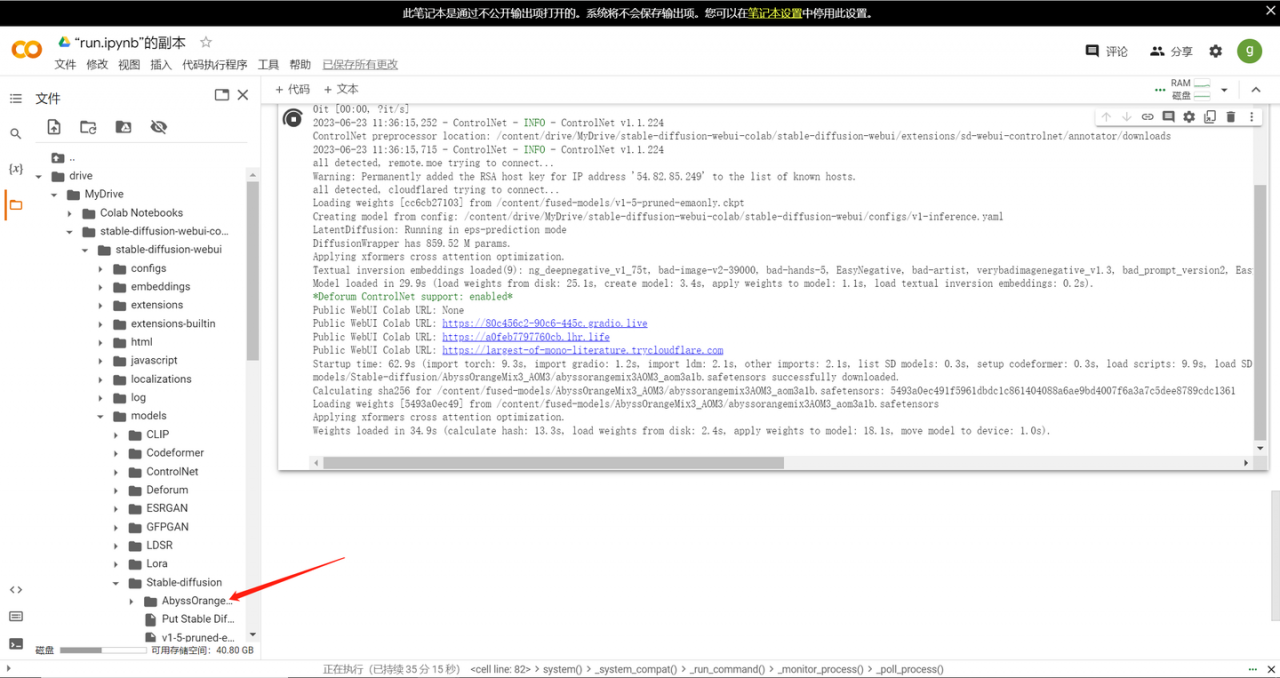Image resolution: width=1280 pixels, height=678 pixels.
Task: Open the RAM disk resource dropdown arrow
Action: pyautogui.click(x=1224, y=90)
